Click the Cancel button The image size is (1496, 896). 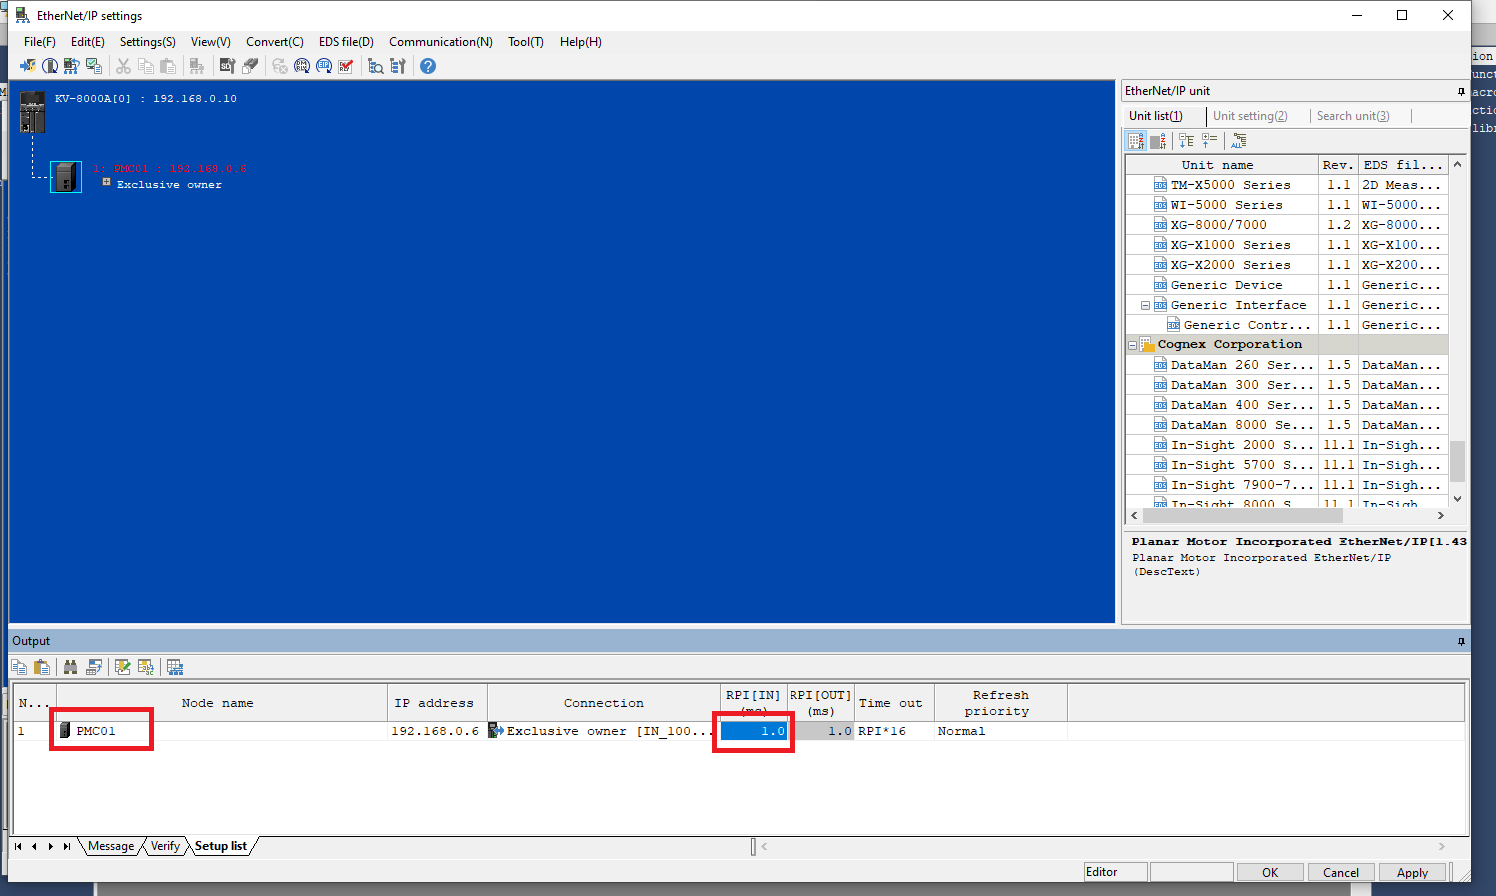tap(1341, 872)
